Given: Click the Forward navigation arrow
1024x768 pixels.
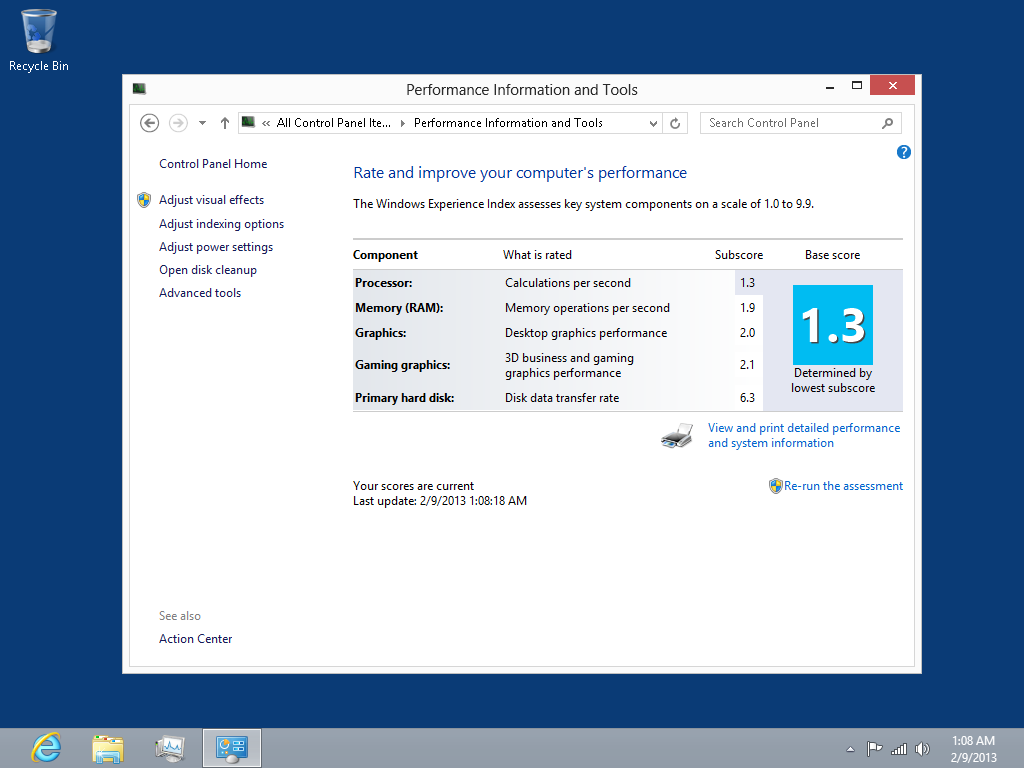Looking at the screenshot, I should pyautogui.click(x=178, y=123).
